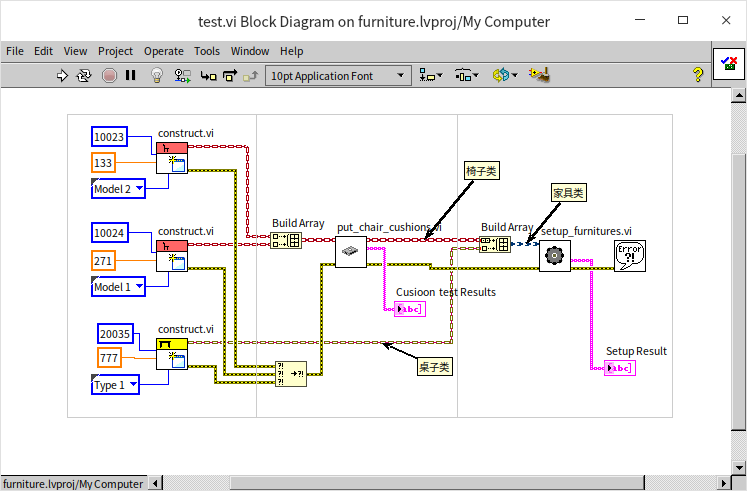Maximize the block diagram window
Viewport: 747px width, 491px height.
pyautogui.click(x=683, y=20)
